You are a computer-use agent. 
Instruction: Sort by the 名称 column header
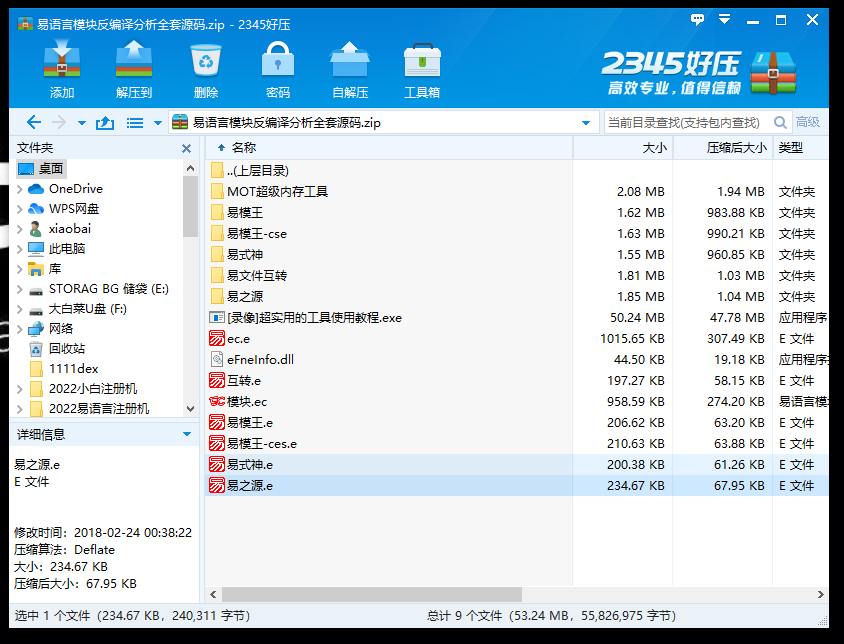pyautogui.click(x=244, y=148)
